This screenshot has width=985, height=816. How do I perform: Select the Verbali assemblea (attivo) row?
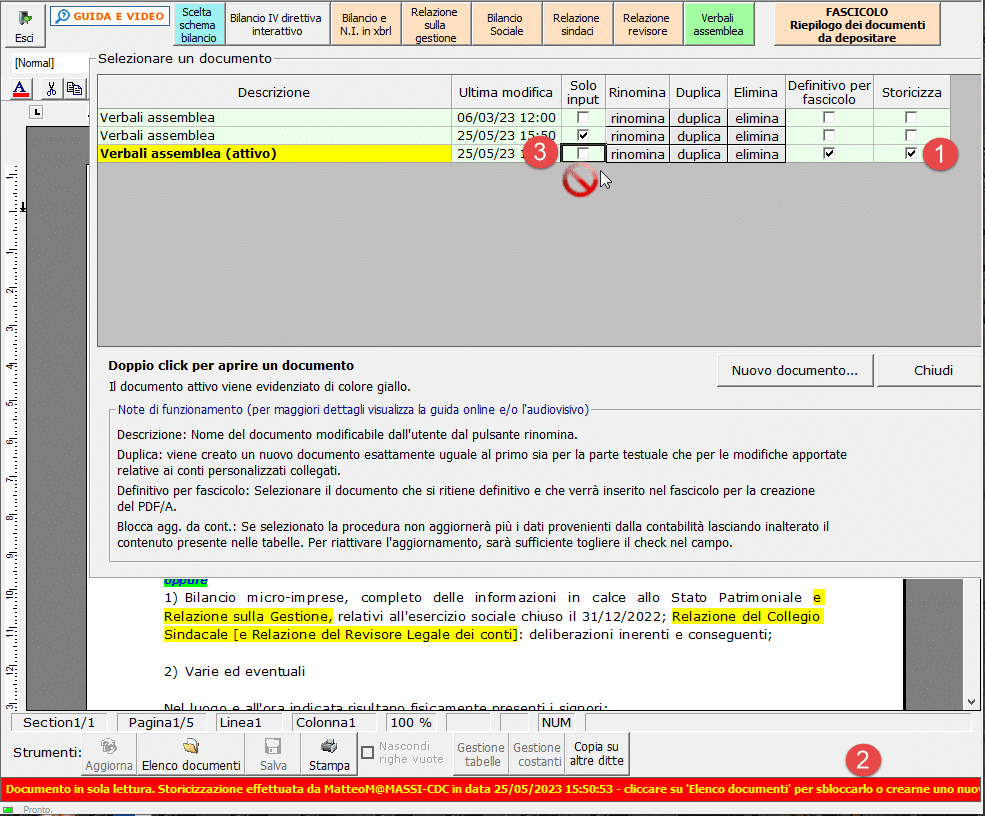tap(274, 153)
